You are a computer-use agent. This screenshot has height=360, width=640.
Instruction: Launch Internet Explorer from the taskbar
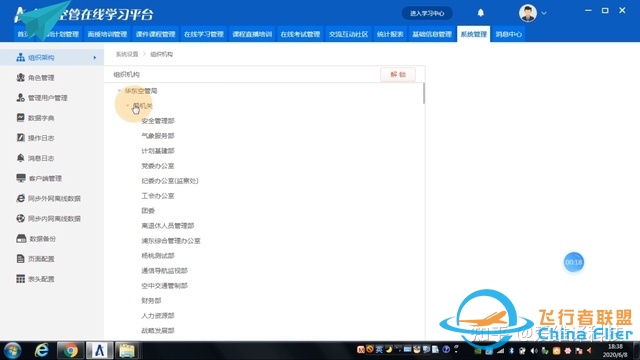pyautogui.click(x=42, y=351)
